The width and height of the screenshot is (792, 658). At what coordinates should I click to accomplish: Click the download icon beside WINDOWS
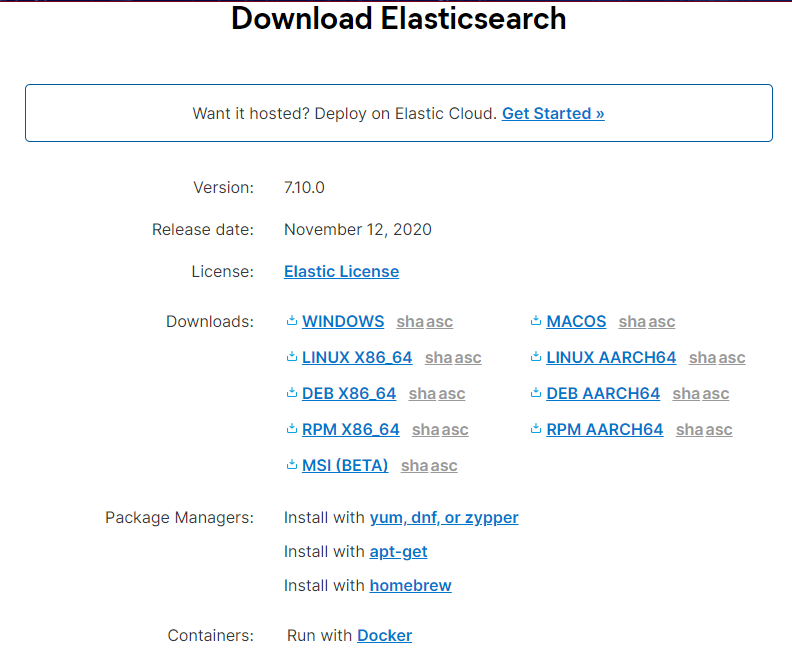(x=291, y=321)
